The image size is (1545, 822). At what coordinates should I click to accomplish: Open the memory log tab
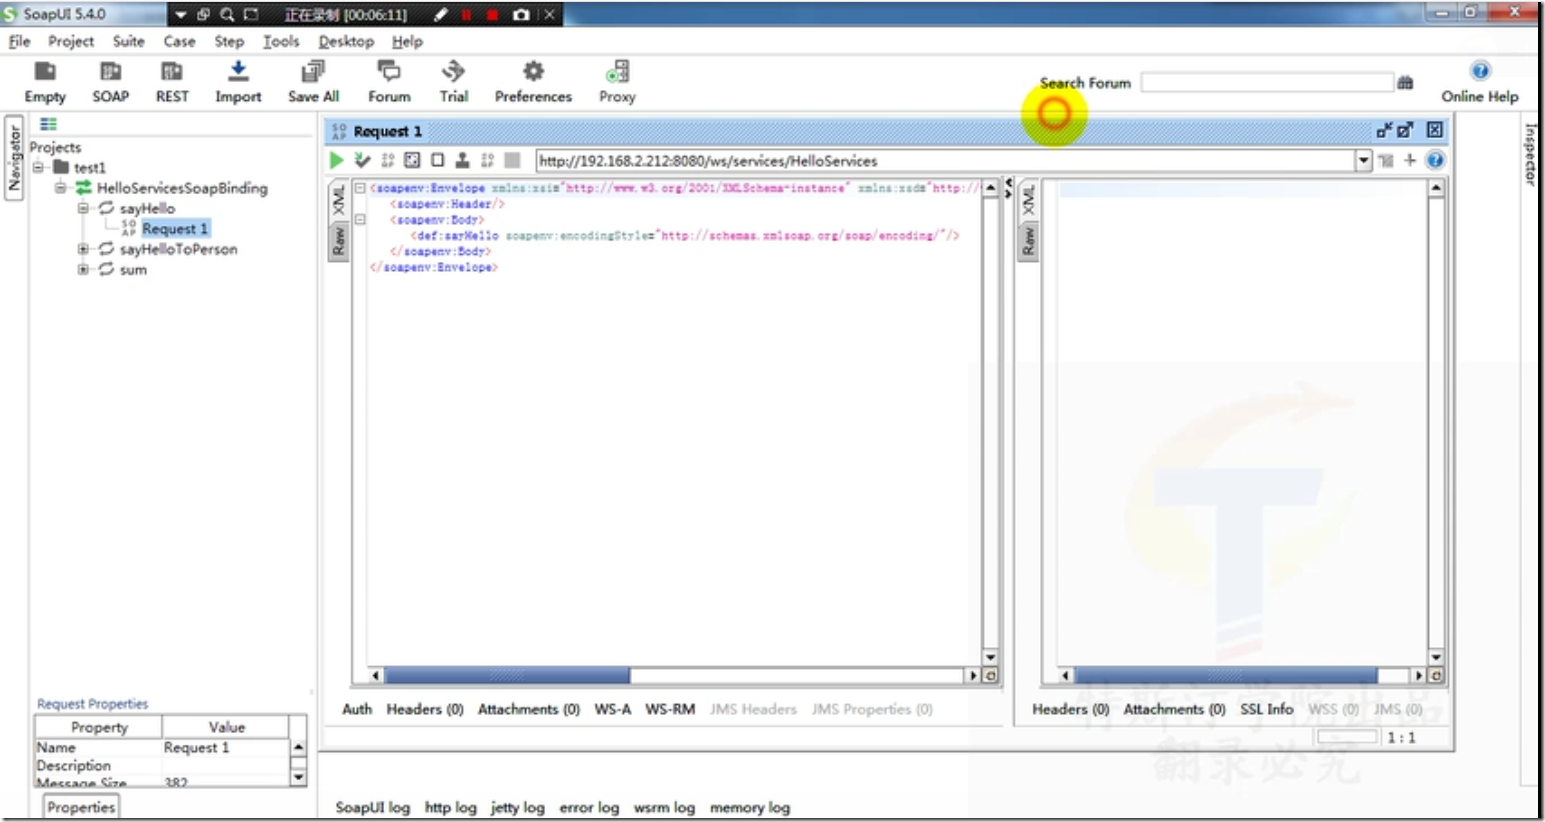(750, 807)
